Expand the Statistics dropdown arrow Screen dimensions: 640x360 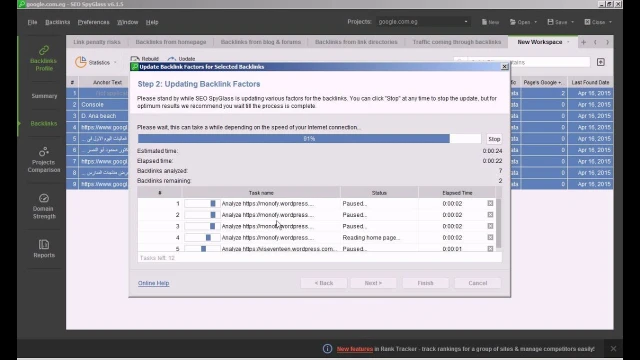(x=115, y=62)
